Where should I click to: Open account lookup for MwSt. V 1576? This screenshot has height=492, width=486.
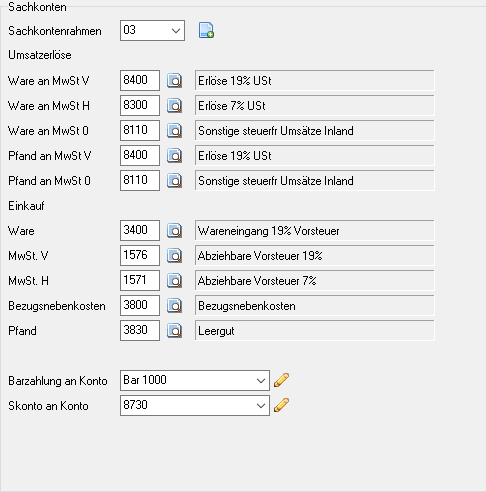(x=174, y=256)
